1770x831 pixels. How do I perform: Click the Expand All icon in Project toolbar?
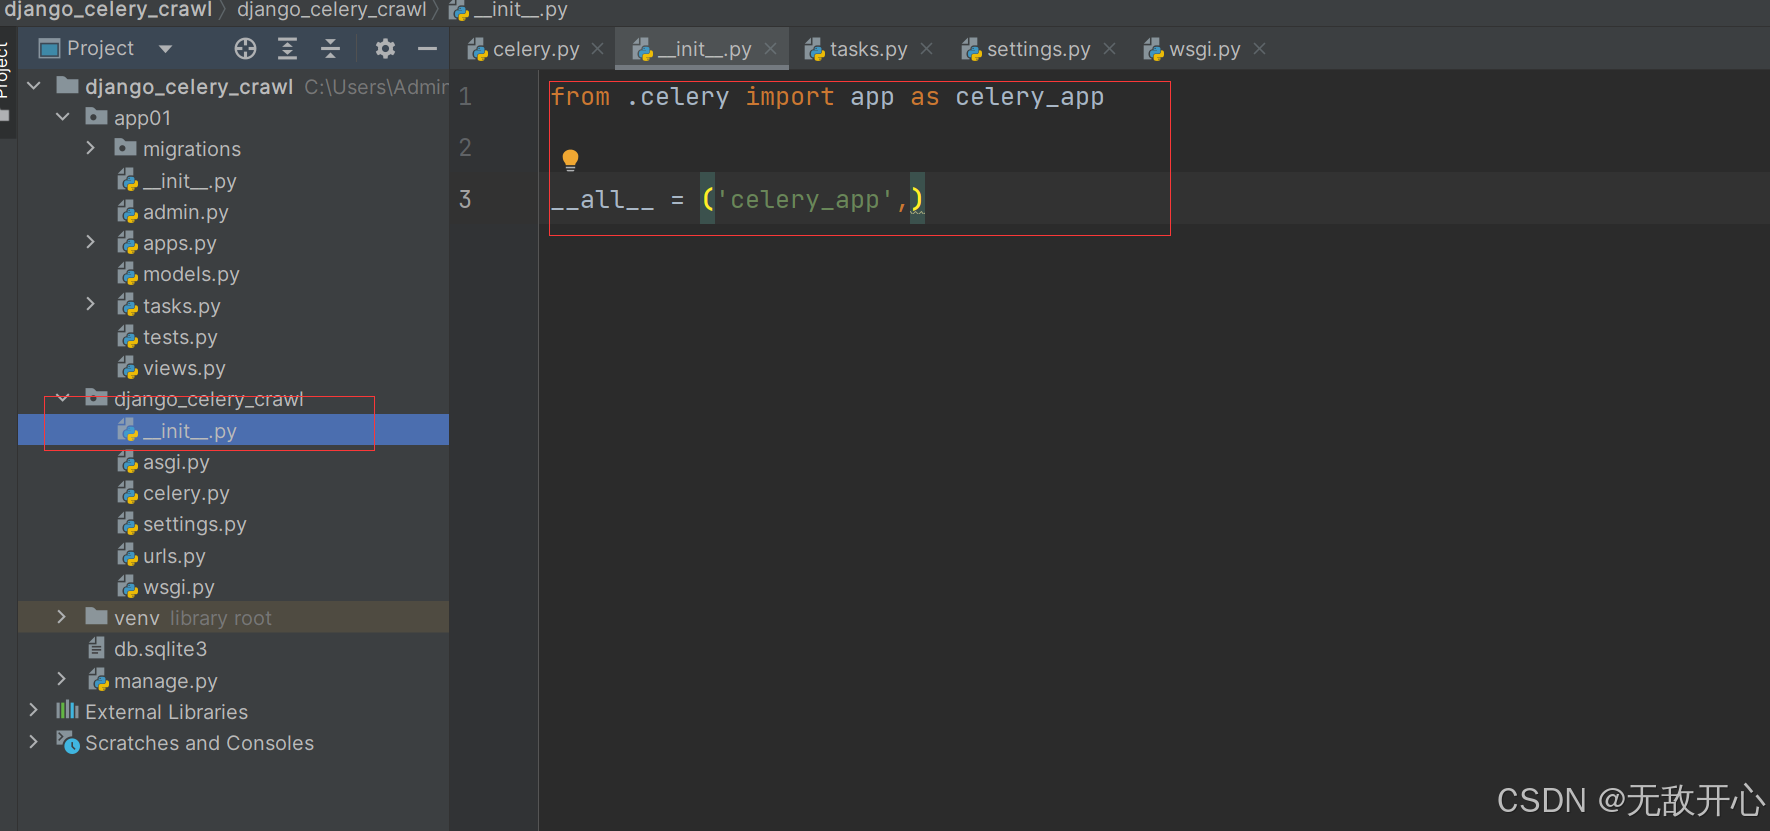point(288,48)
